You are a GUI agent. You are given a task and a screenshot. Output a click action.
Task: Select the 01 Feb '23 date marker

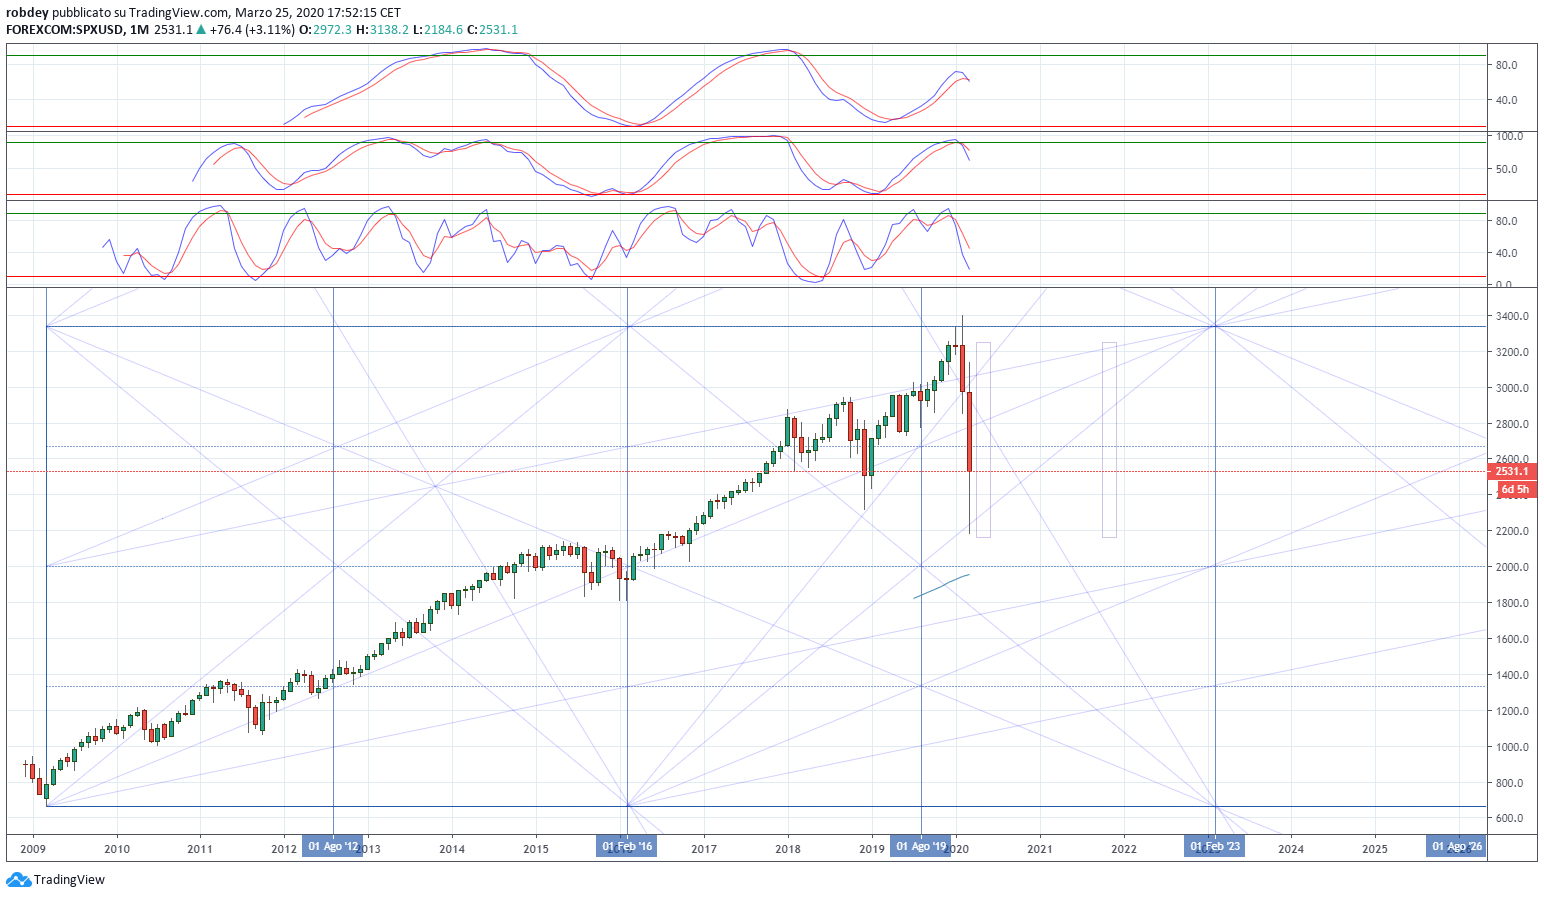(1215, 846)
